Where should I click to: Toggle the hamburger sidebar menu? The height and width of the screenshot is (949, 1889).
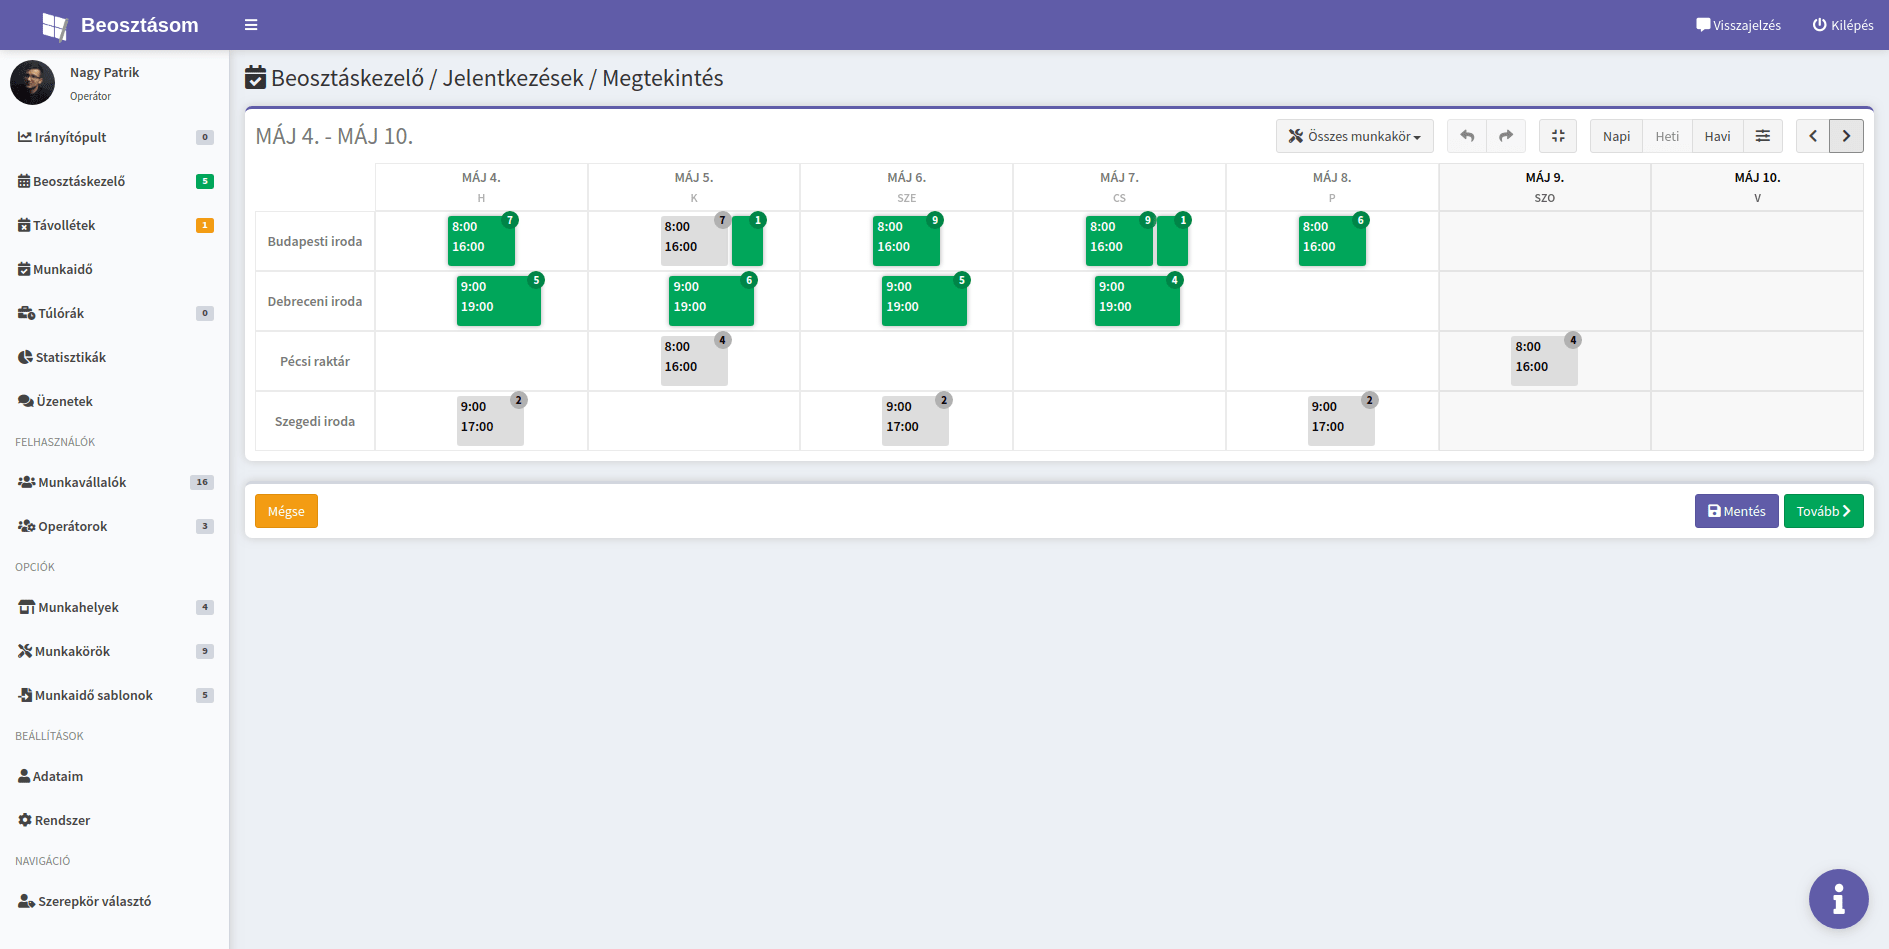(x=251, y=25)
